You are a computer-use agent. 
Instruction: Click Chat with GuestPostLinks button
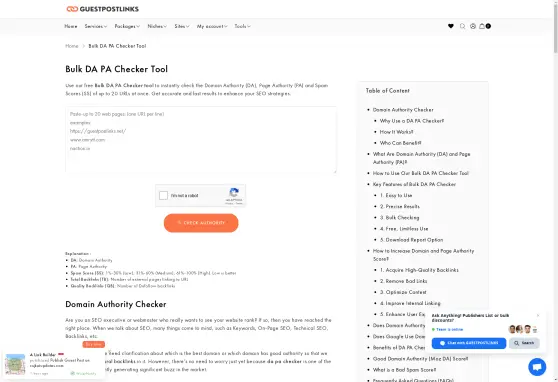[469, 343]
